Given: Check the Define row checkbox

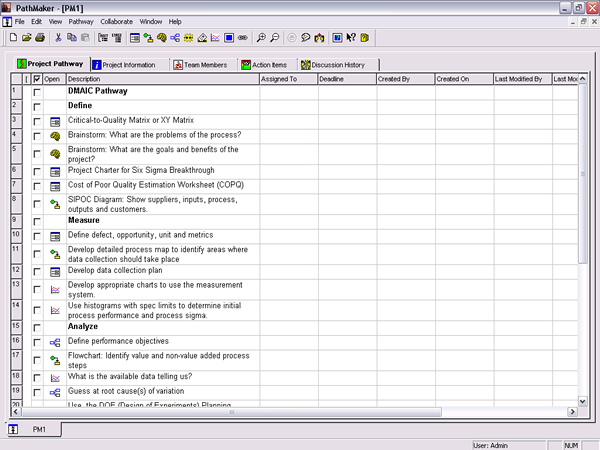Looking at the screenshot, I should pos(37,107).
